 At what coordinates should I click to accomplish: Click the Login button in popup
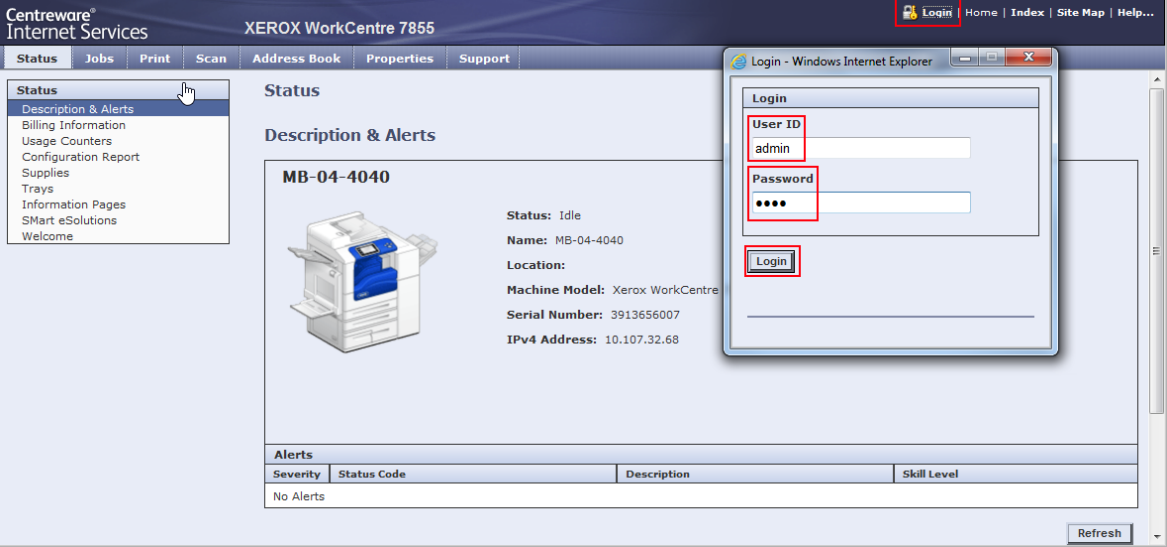(x=771, y=261)
